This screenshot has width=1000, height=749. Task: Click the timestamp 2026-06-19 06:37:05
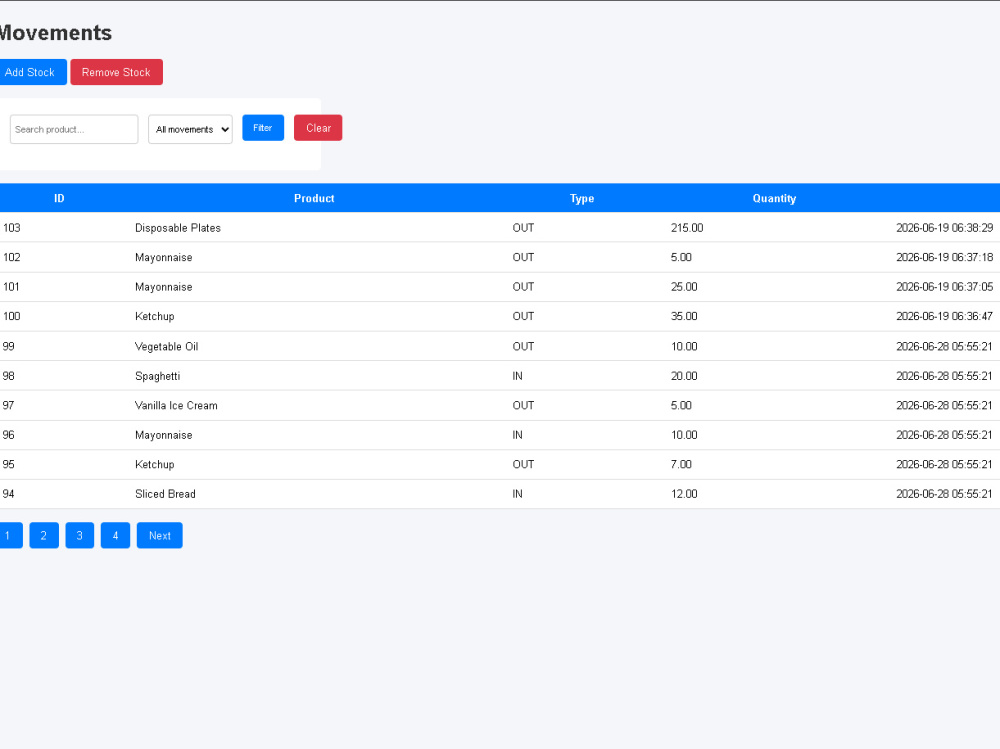[x=945, y=287]
